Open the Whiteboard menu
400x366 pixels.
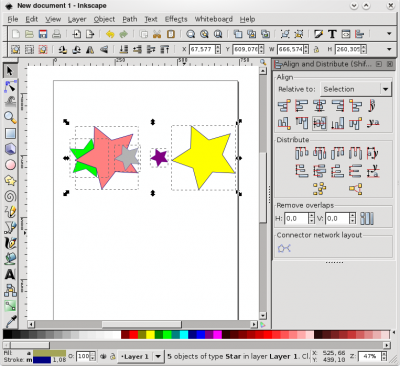[214, 19]
